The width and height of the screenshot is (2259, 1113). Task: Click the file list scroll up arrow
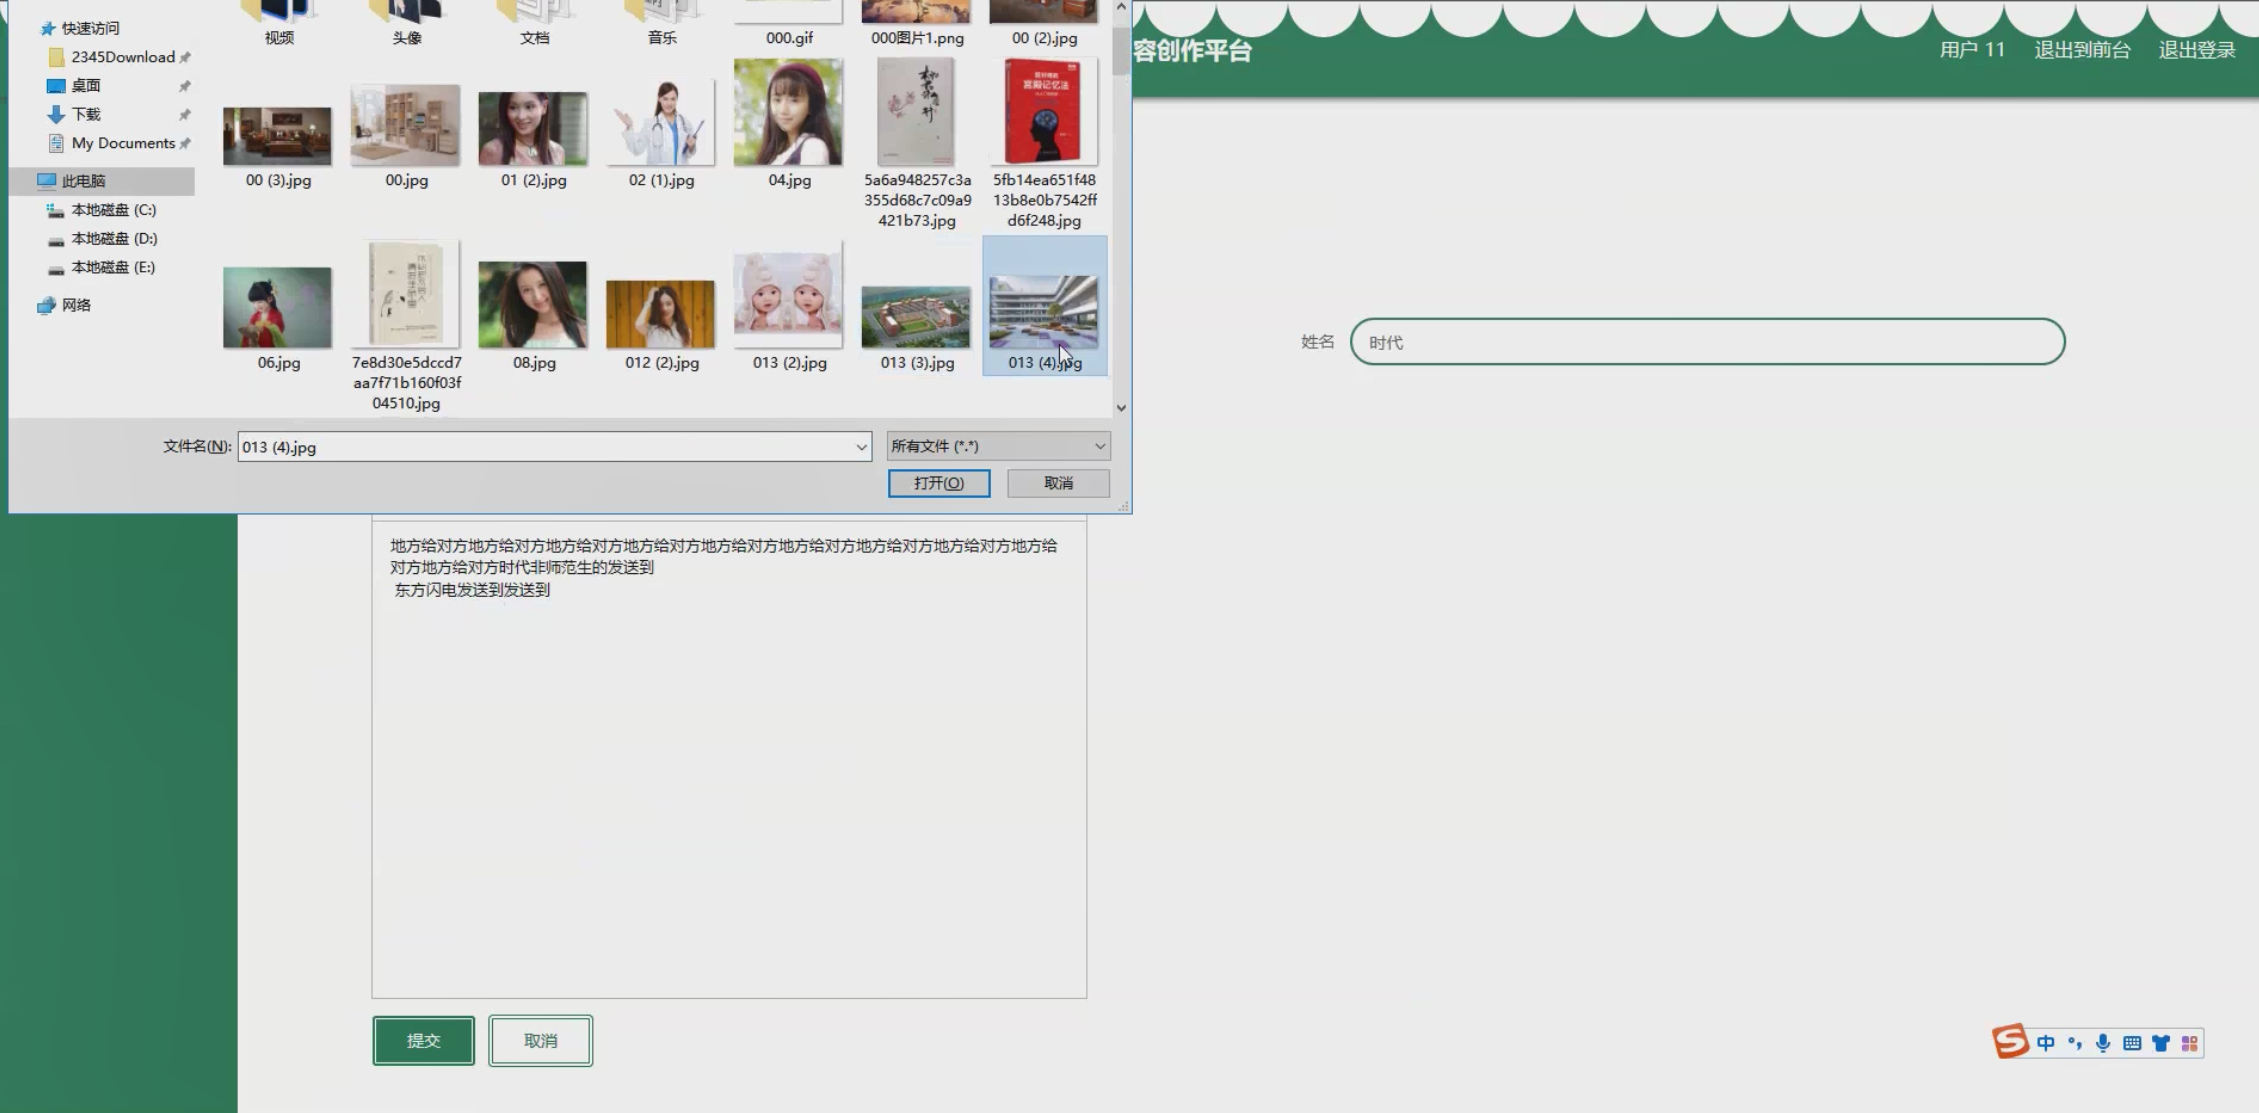1121,7
